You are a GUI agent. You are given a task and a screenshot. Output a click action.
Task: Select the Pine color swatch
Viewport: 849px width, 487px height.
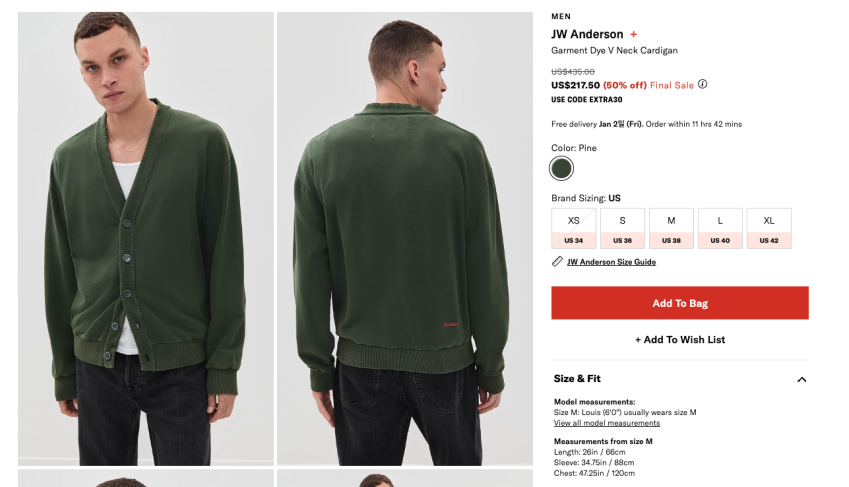[561, 168]
